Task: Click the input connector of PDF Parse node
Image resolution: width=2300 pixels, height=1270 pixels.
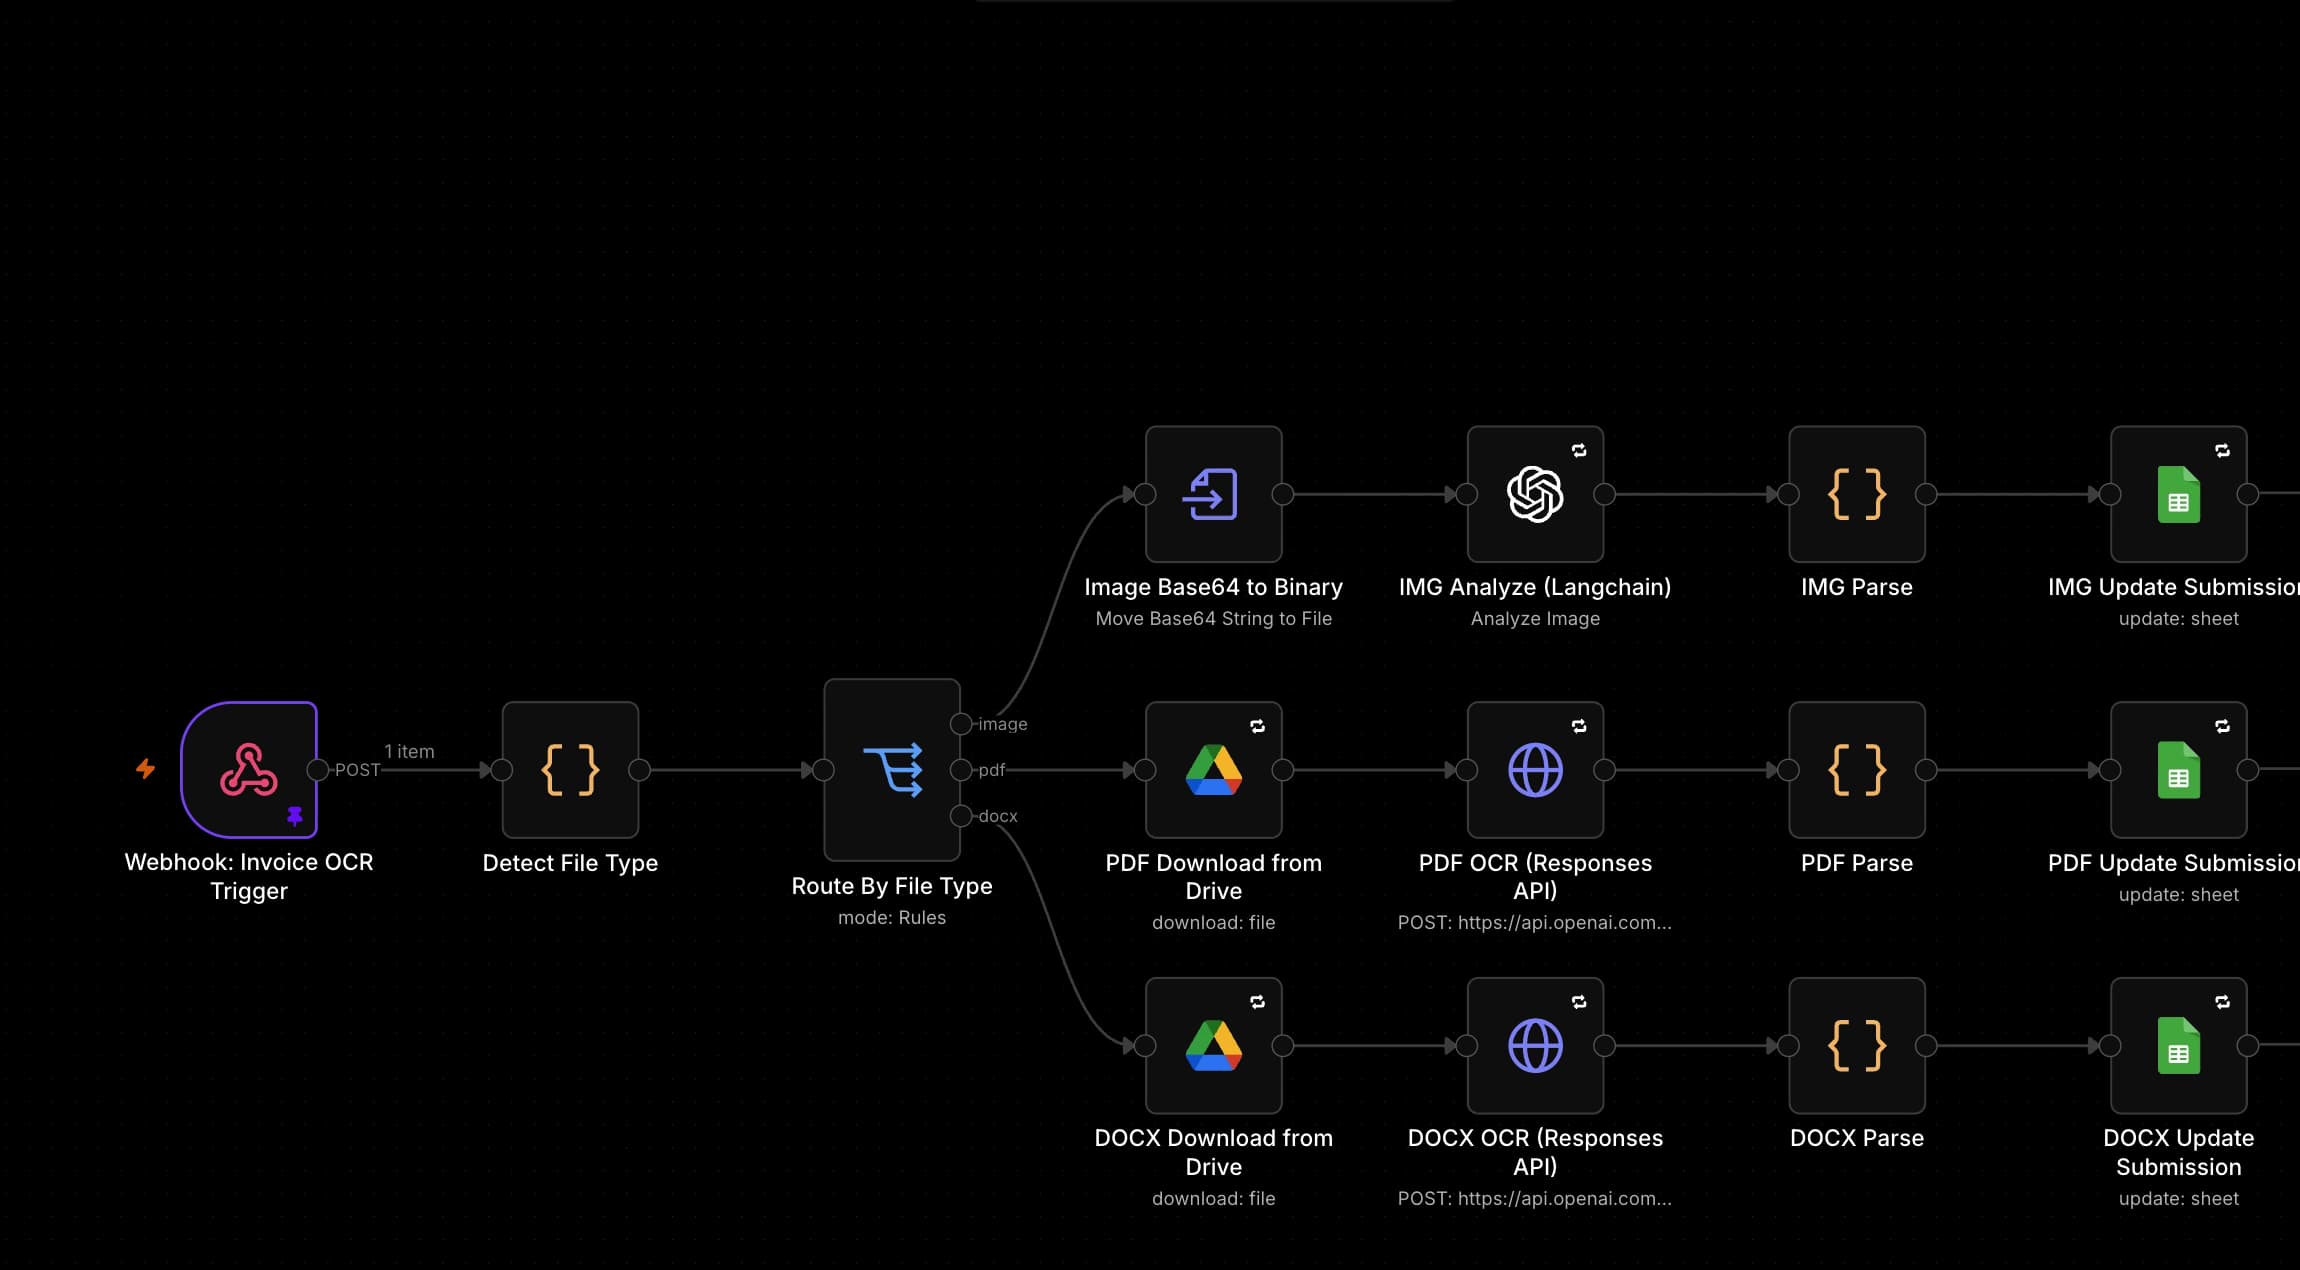Action: pyautogui.click(x=1789, y=770)
